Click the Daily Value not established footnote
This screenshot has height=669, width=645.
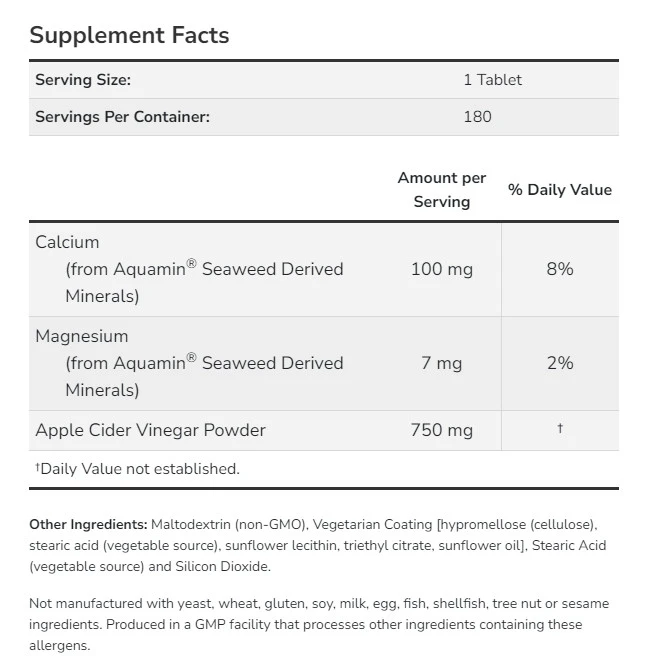coord(138,468)
